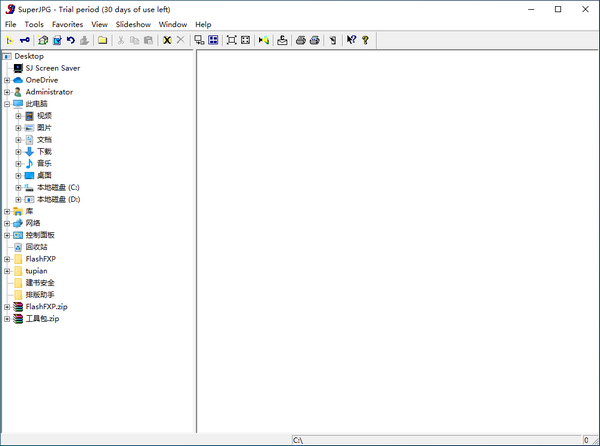Click the full screen expand icon
The width and height of the screenshot is (600, 446).
point(245,40)
